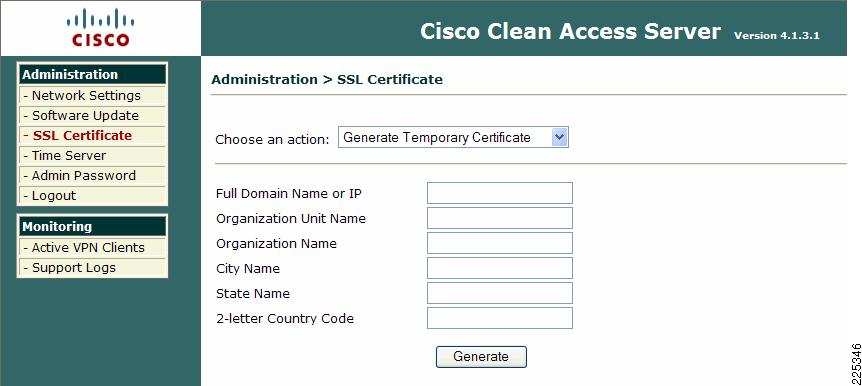This screenshot has height=386, width=862.
Task: Focus the Full Domain Name or IP field
Action: pos(500,193)
